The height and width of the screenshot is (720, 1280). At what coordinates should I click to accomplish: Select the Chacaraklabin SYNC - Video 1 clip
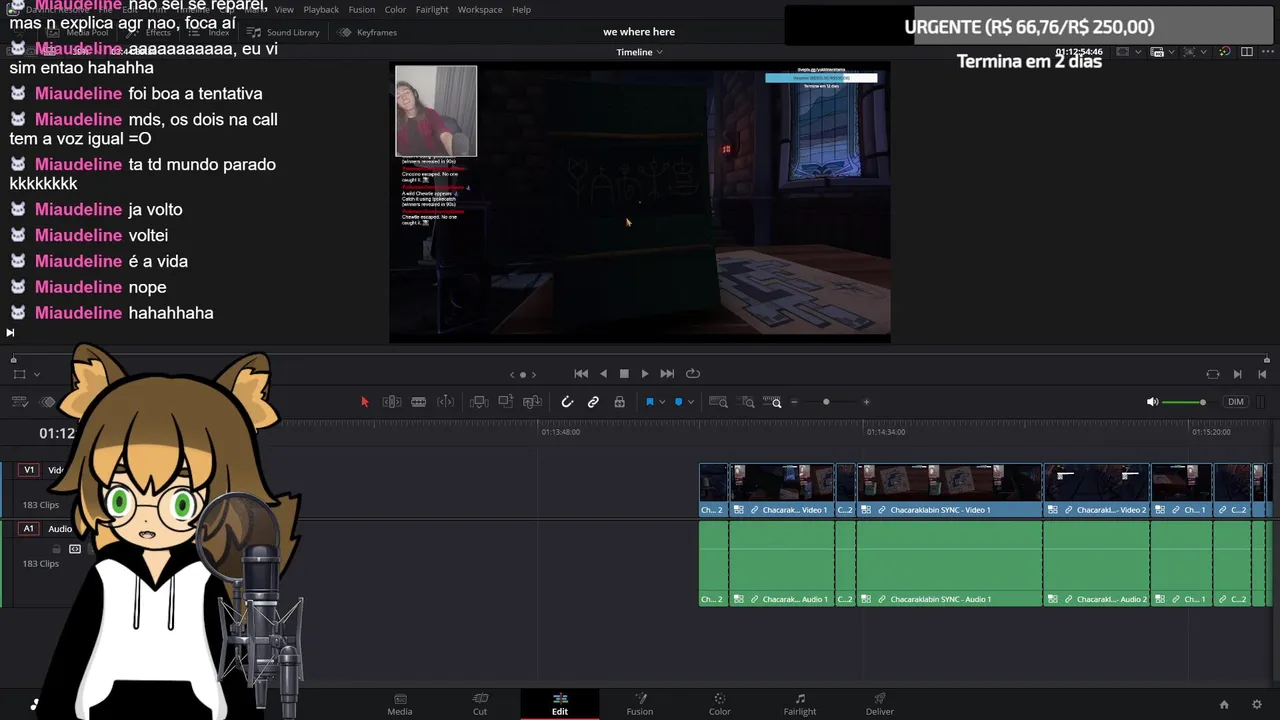click(949, 490)
